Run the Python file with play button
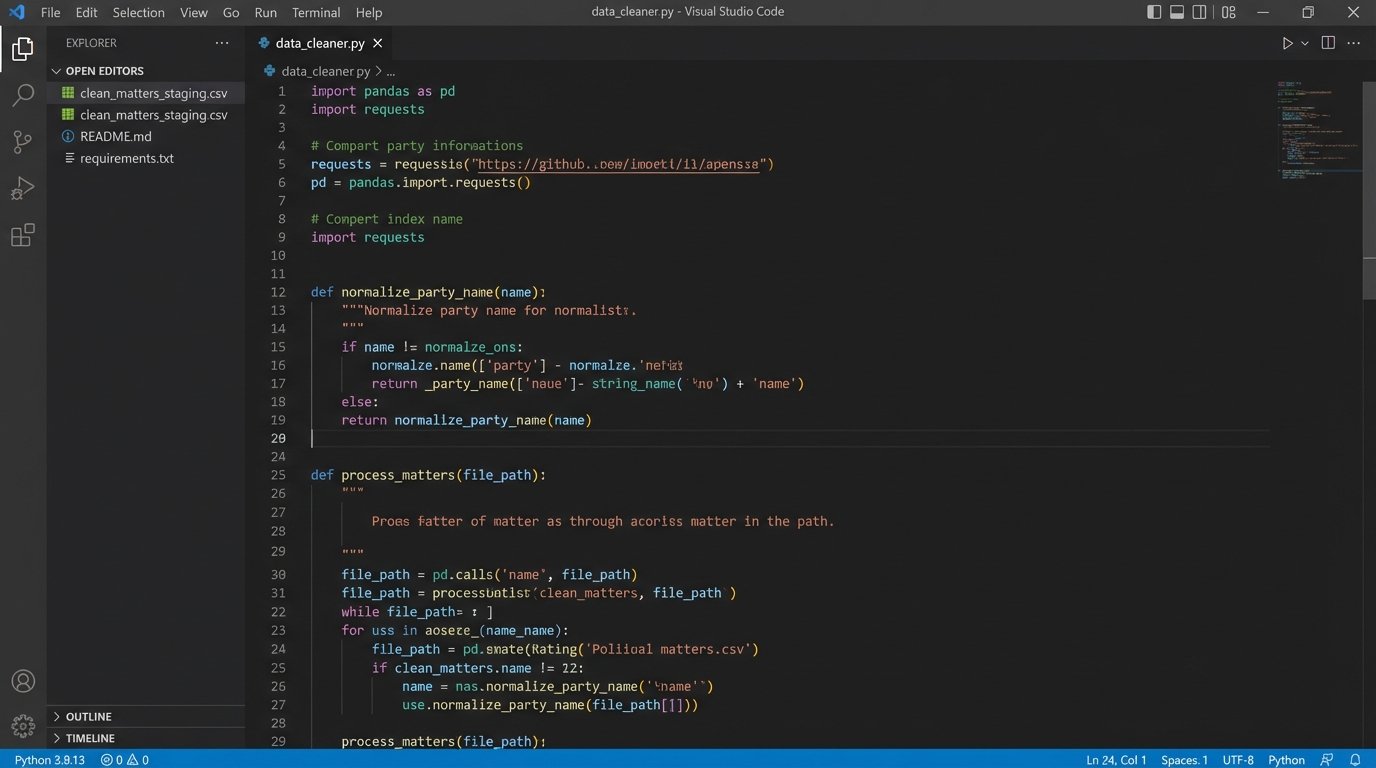The image size is (1376, 768). coord(1287,43)
